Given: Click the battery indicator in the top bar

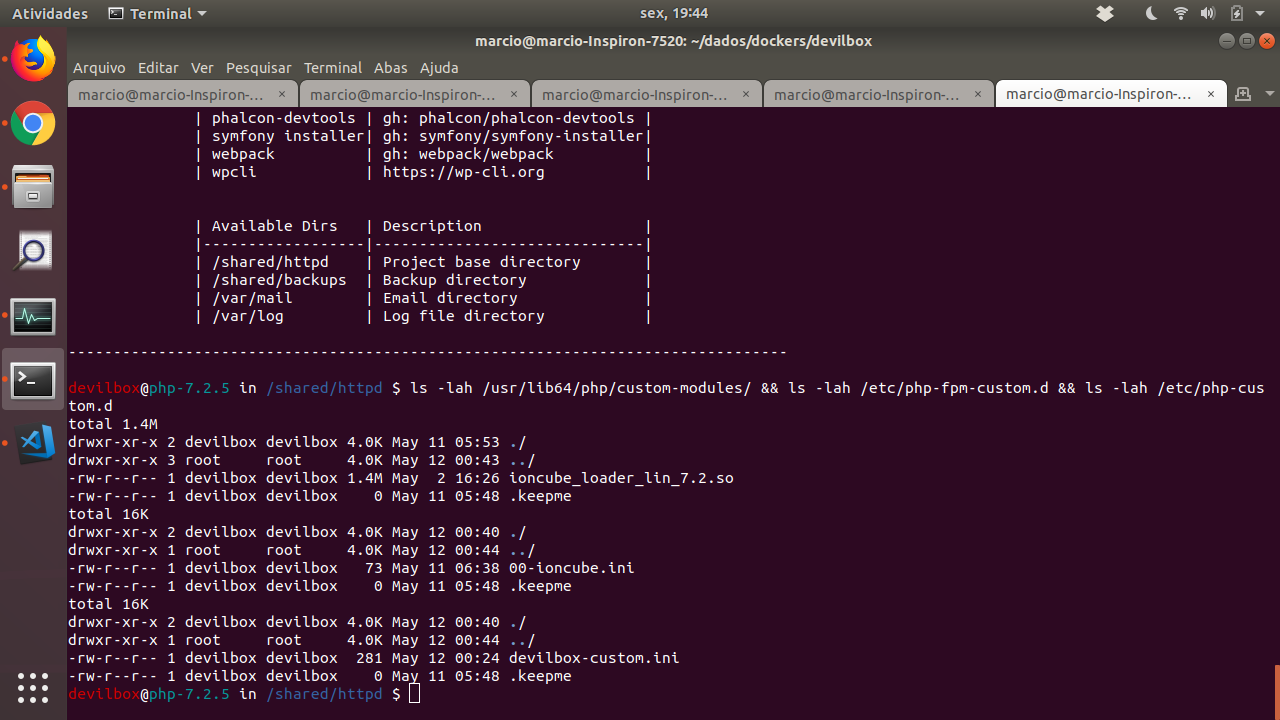Looking at the screenshot, I should pos(1238,13).
